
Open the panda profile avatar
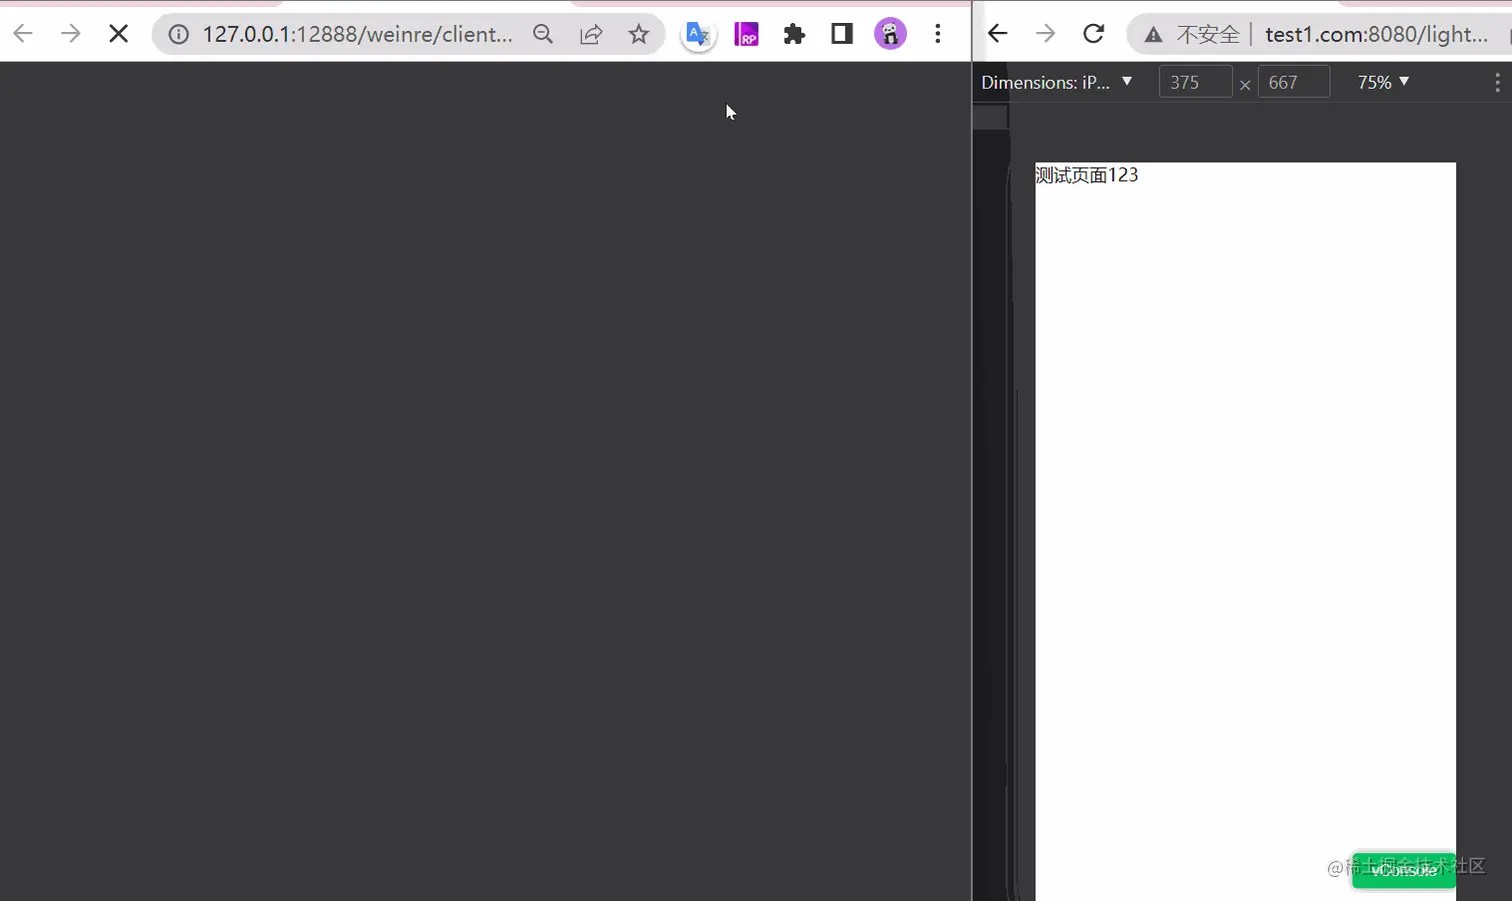pos(889,33)
